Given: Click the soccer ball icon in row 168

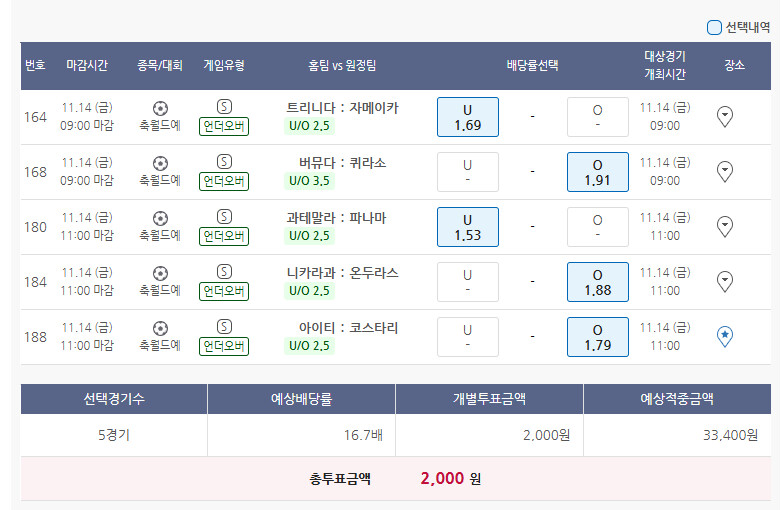Looking at the screenshot, I should click(x=160, y=162).
